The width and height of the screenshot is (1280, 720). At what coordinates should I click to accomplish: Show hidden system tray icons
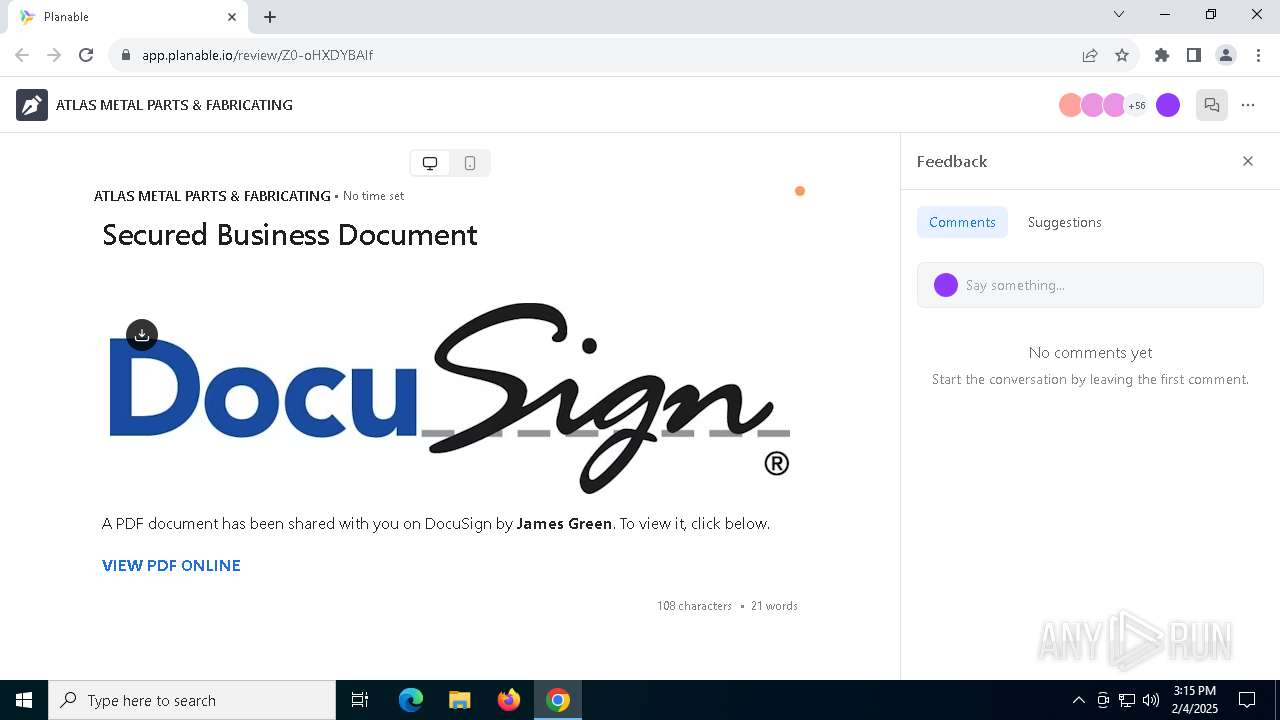[1078, 700]
